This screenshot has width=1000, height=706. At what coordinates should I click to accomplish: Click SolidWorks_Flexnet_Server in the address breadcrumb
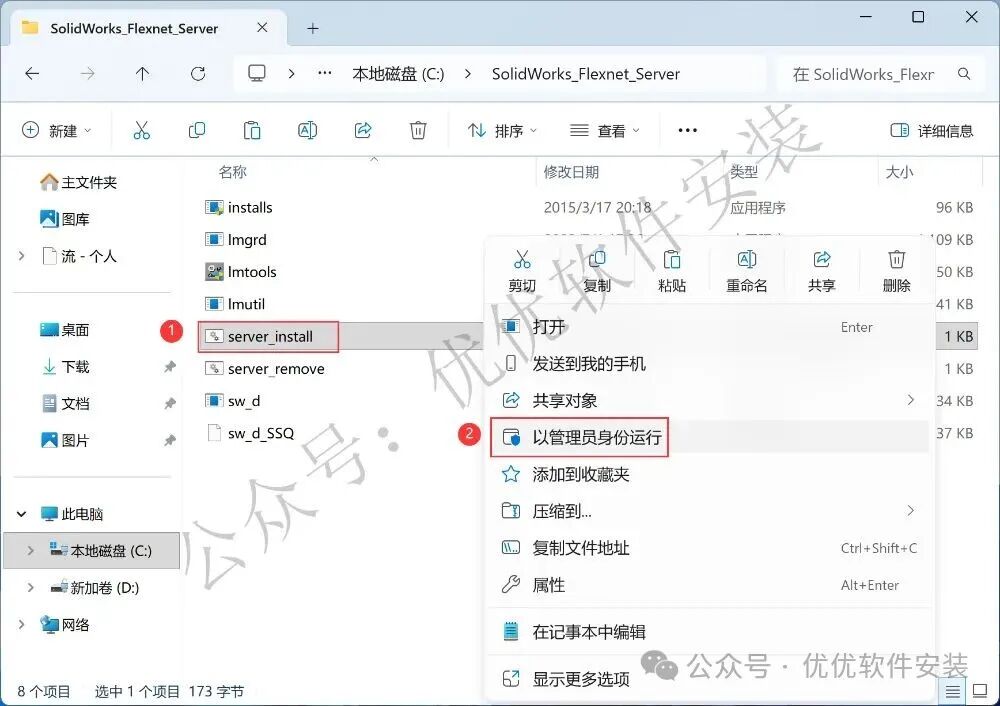[x=585, y=74]
